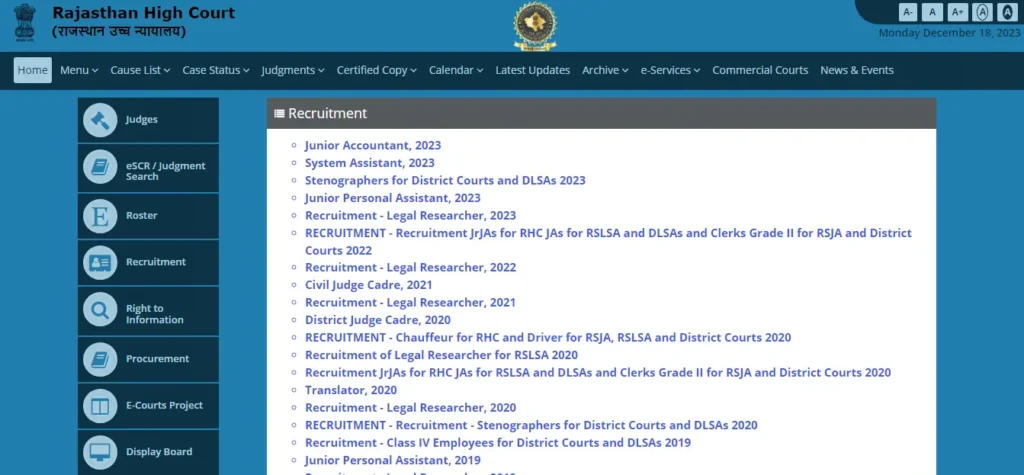Image resolution: width=1024 pixels, height=475 pixels.
Task: Open Junior Personal Assistant, 2023 link
Action: pyautogui.click(x=392, y=198)
